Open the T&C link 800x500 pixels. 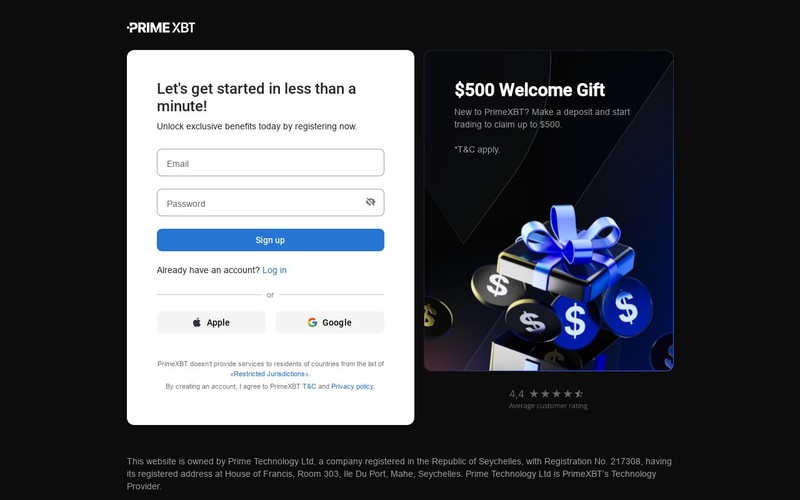(x=309, y=386)
